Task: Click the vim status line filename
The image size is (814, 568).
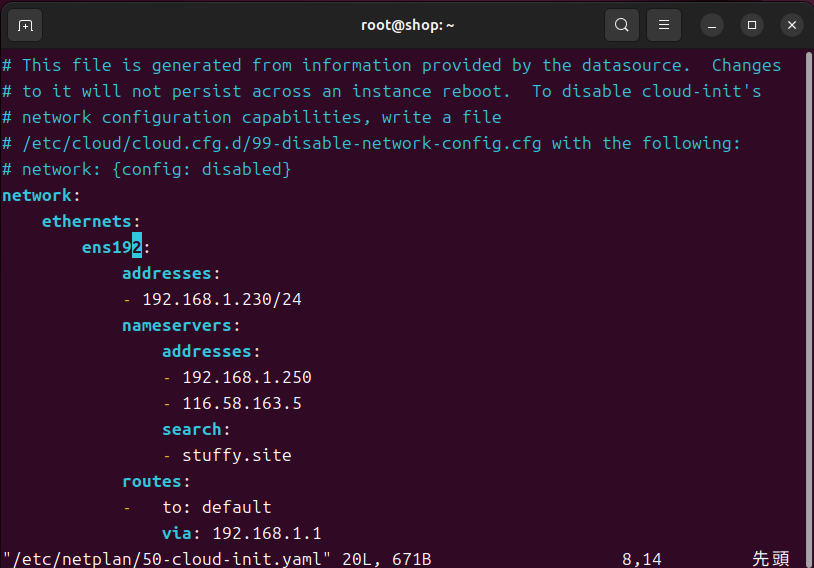Action: (x=167, y=559)
